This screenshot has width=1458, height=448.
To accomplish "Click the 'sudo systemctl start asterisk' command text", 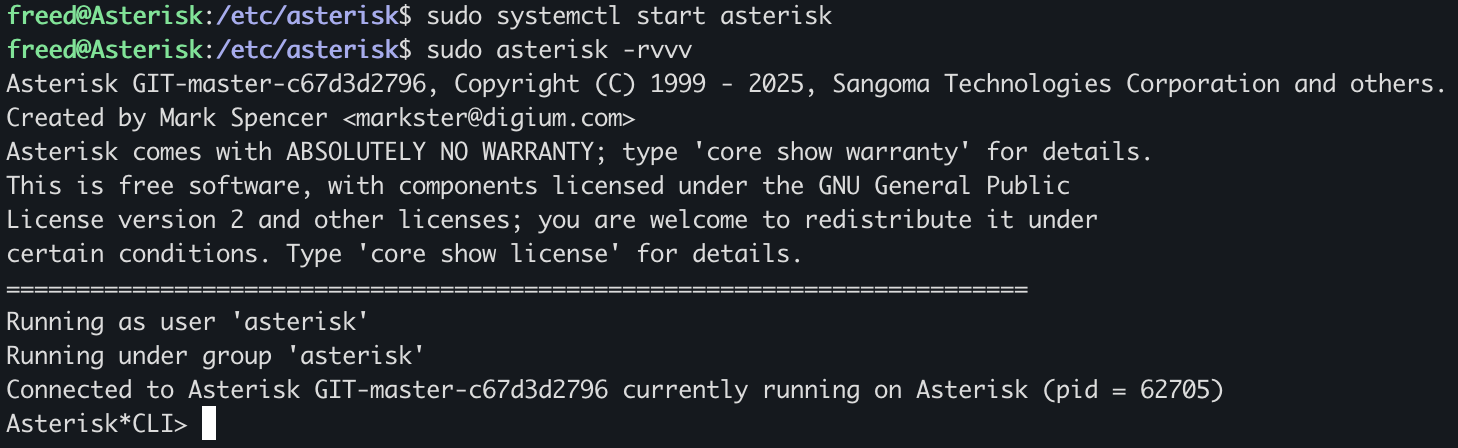I will 629,17.
